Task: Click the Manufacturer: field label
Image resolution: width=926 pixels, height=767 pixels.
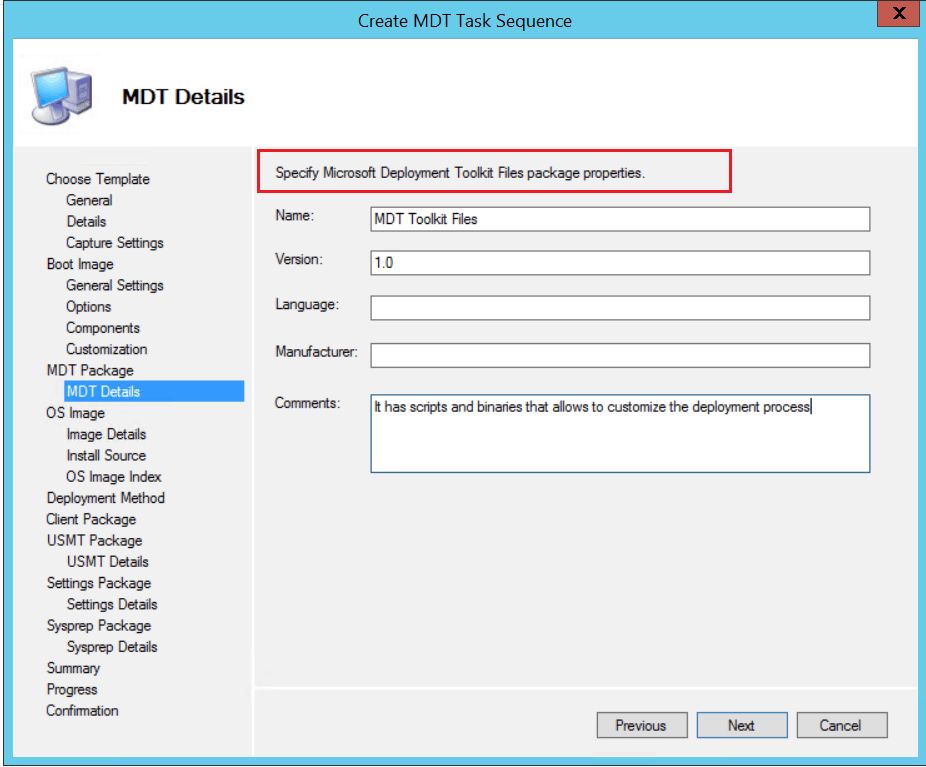Action: point(317,351)
